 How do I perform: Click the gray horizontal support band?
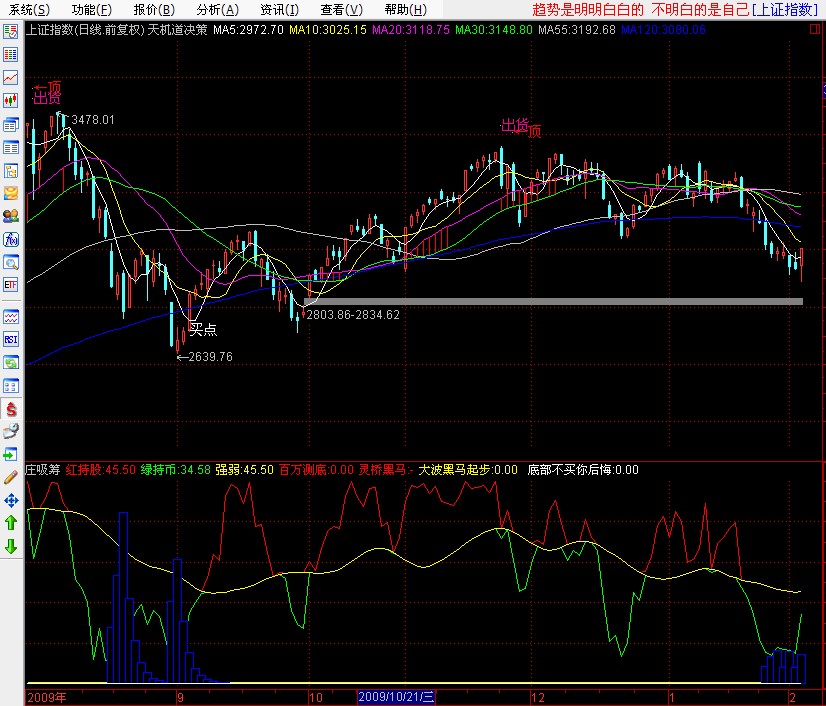pos(553,301)
